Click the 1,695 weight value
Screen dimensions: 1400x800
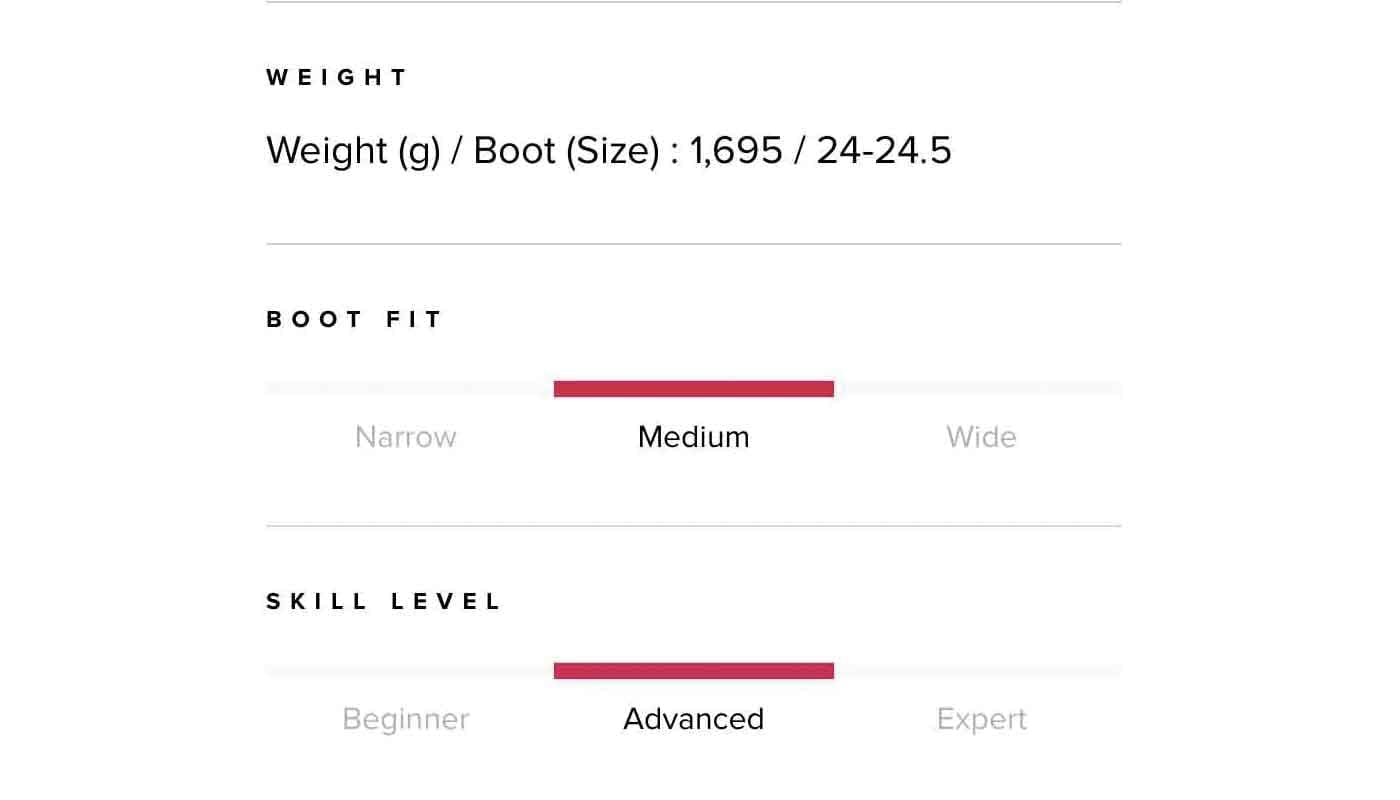click(x=736, y=151)
